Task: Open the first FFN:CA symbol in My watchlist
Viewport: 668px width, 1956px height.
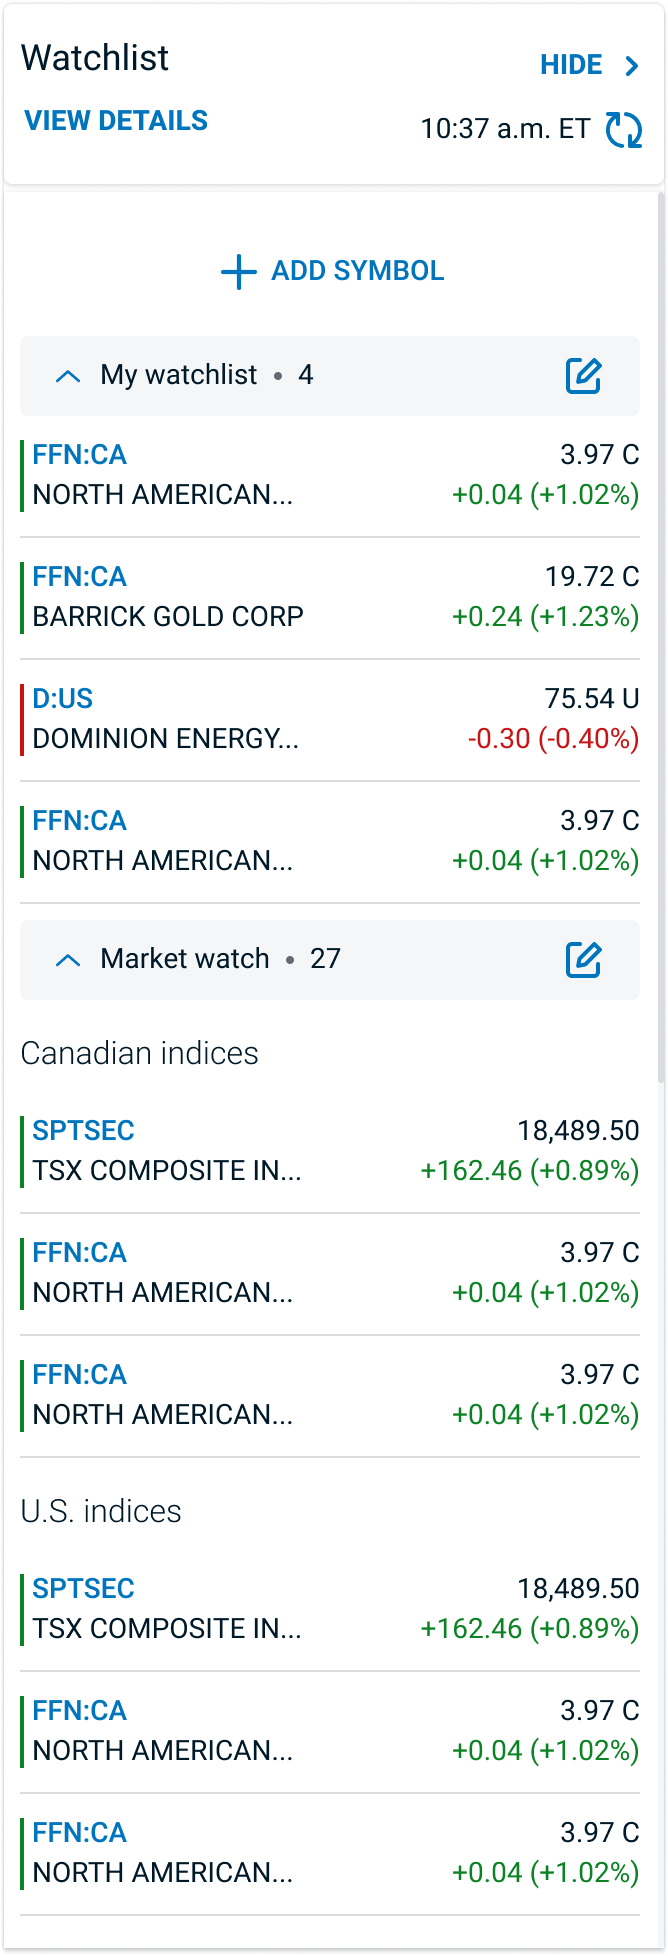Action: pyautogui.click(x=80, y=455)
